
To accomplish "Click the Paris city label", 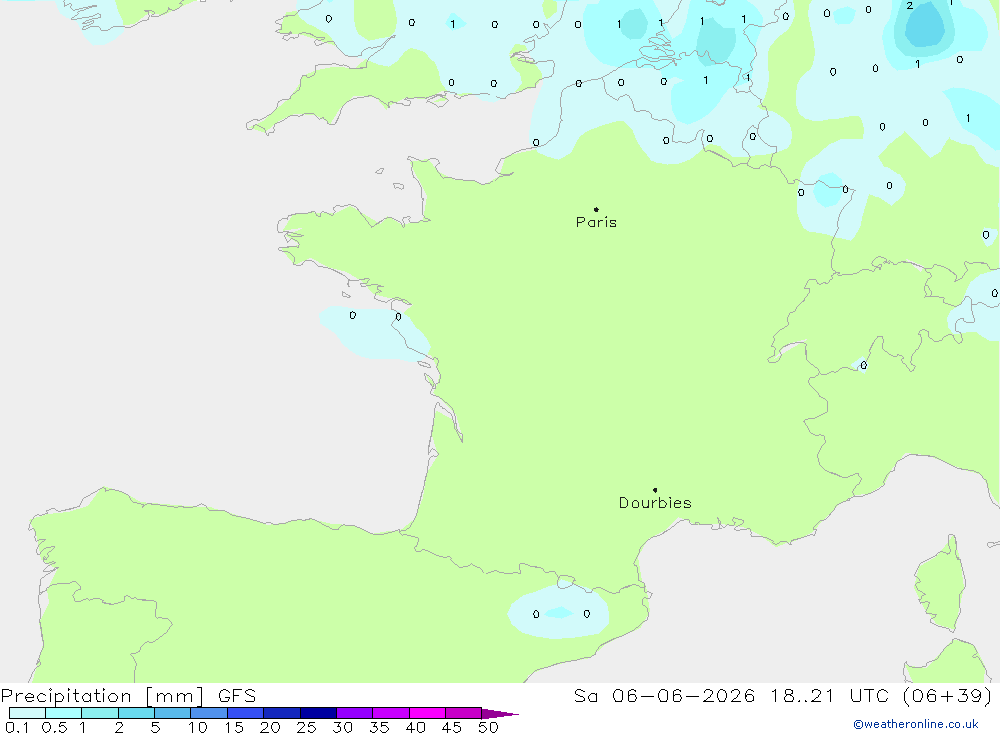I will (596, 222).
